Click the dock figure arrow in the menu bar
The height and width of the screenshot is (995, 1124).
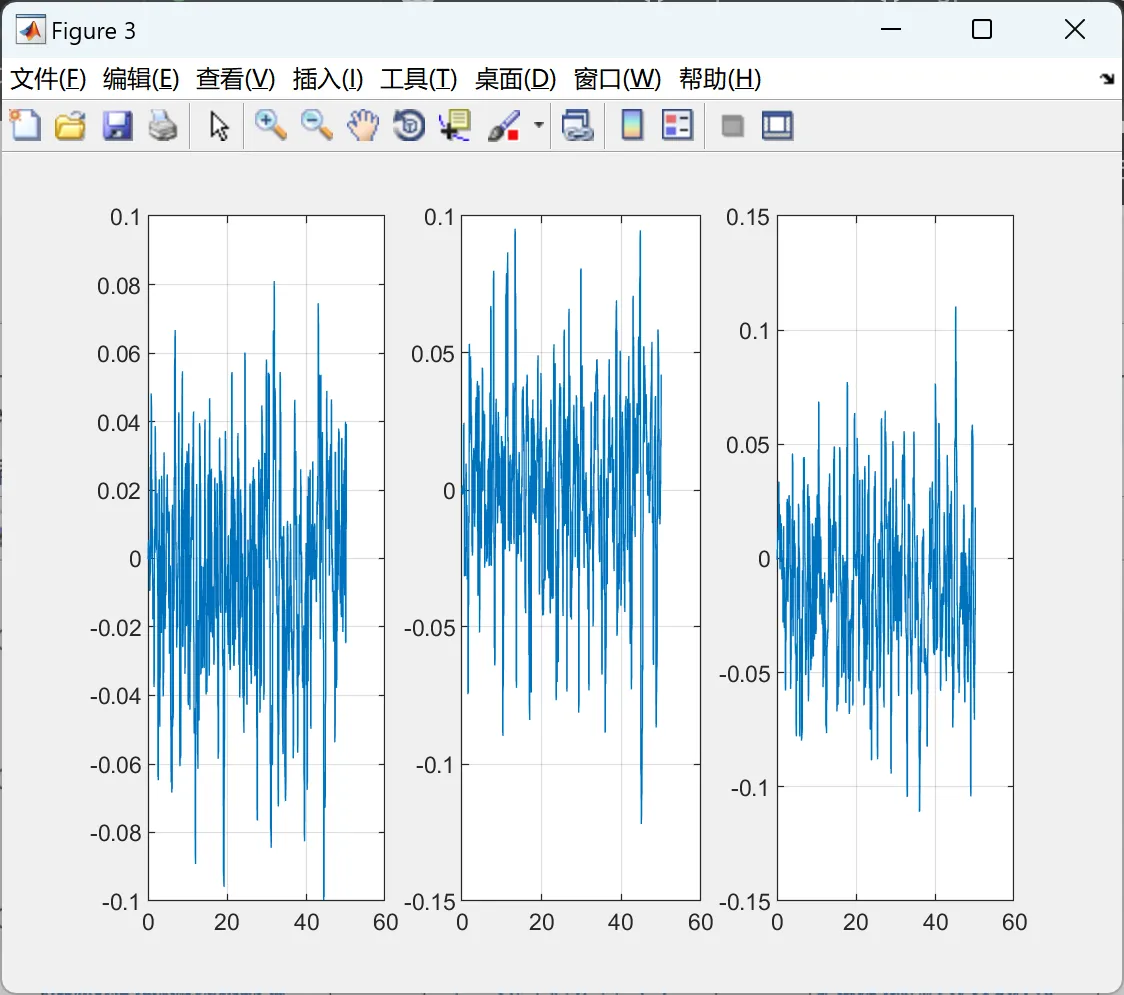1108,78
